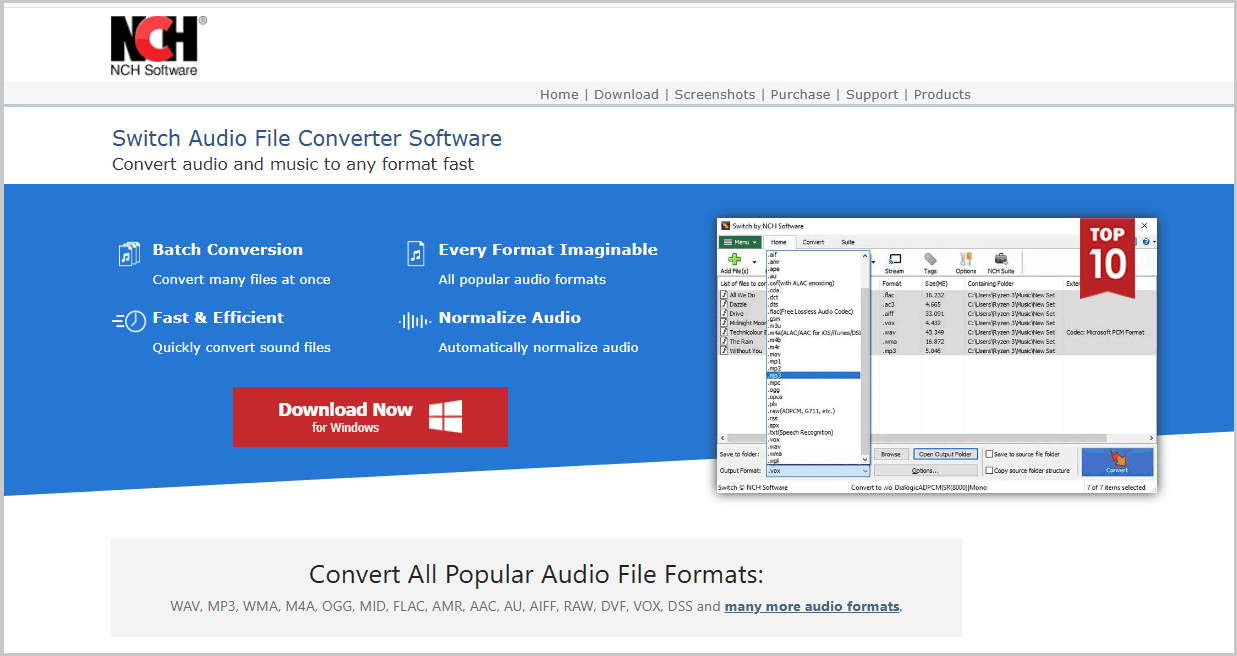Open Screenshots in the site navigation

pyautogui.click(x=715, y=94)
